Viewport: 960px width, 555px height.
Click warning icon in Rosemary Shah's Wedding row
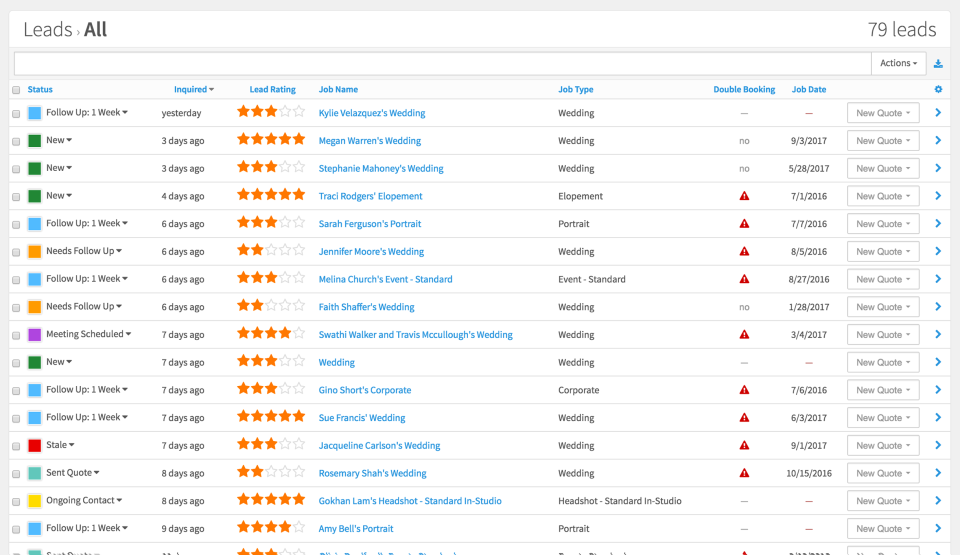pos(744,474)
